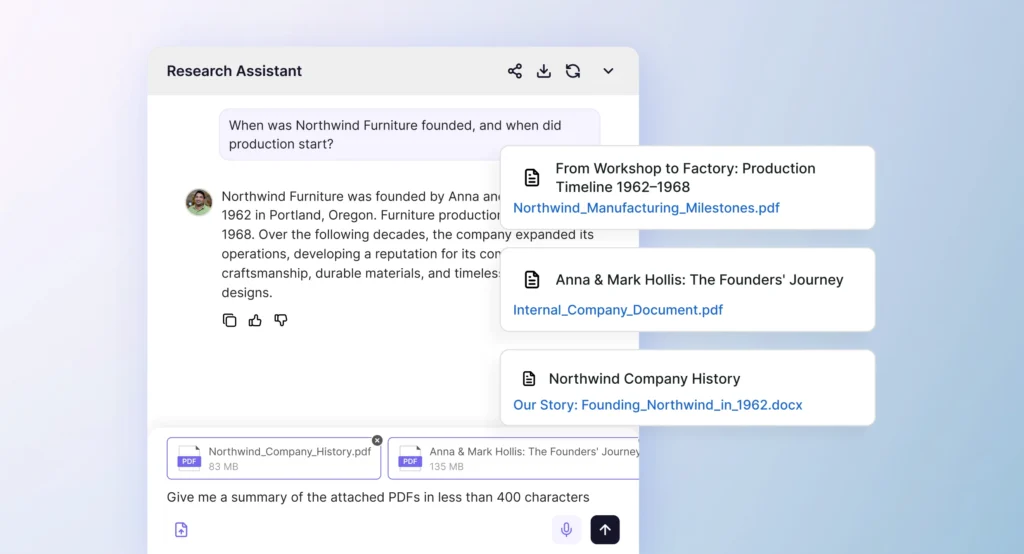Send the message with arrow button
Screen dimensions: 1024x554
click(x=605, y=530)
